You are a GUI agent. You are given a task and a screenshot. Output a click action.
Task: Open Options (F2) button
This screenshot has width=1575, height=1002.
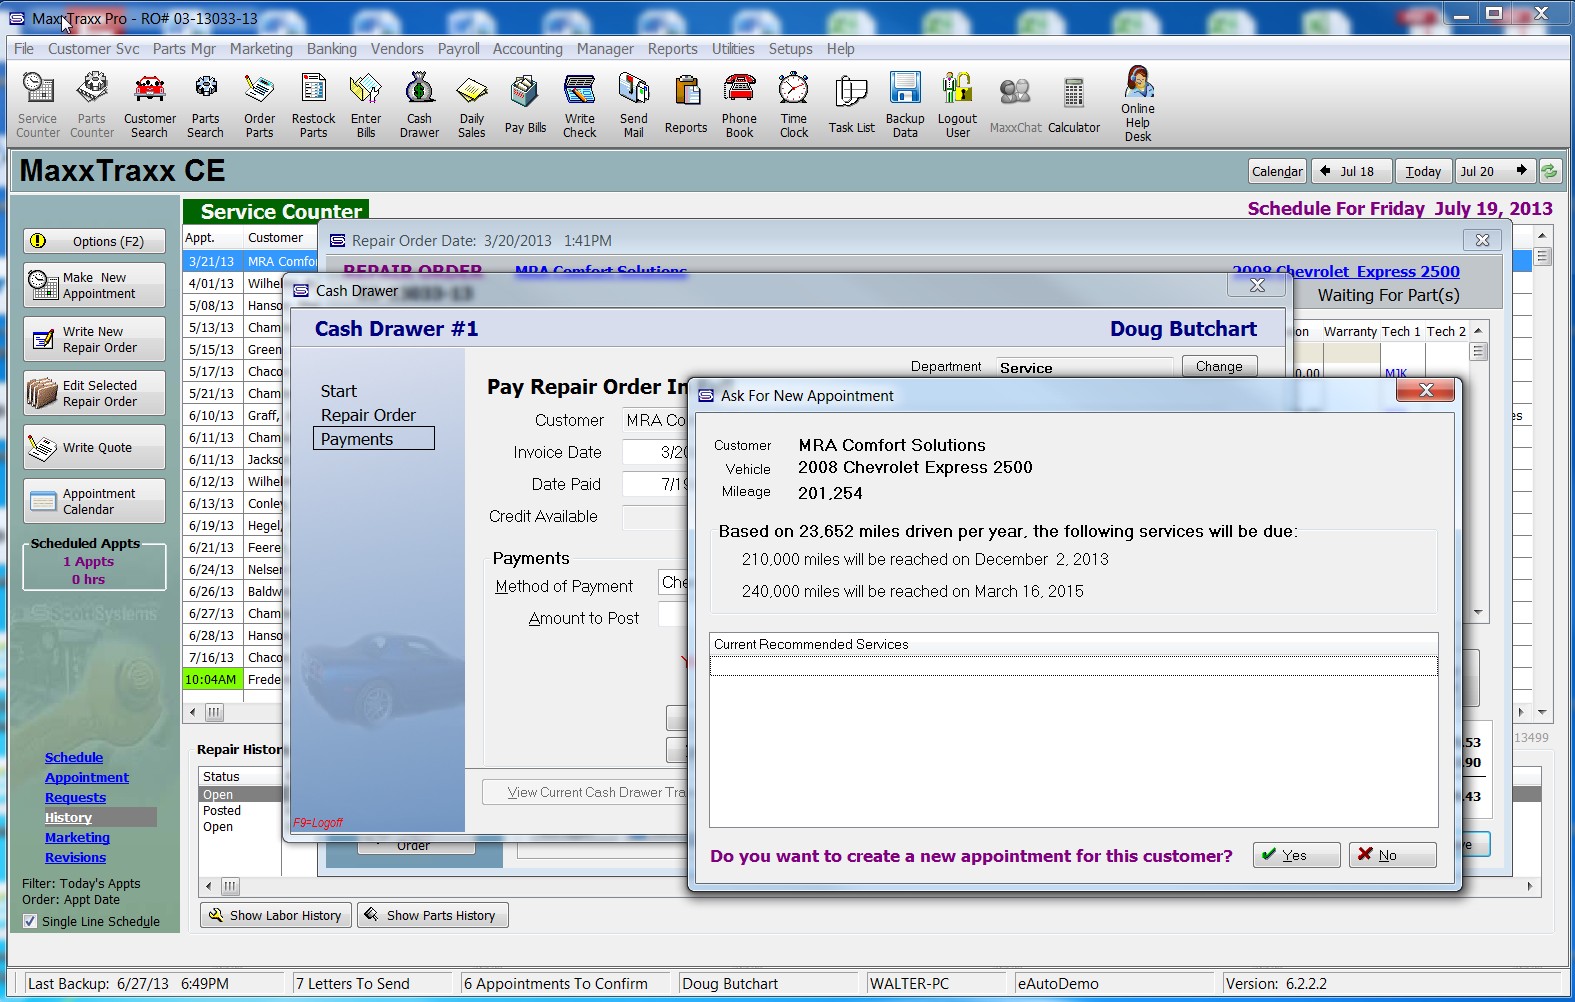(95, 241)
